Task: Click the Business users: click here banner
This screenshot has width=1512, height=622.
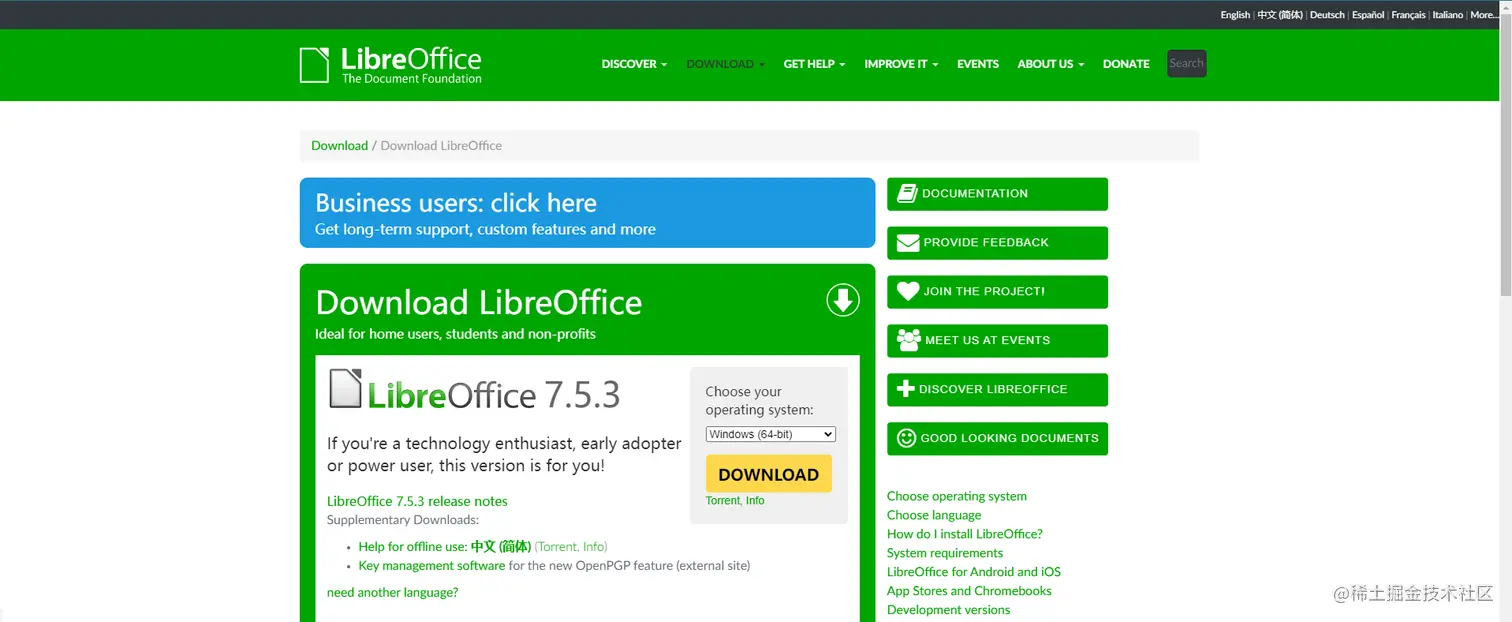Action: [587, 213]
